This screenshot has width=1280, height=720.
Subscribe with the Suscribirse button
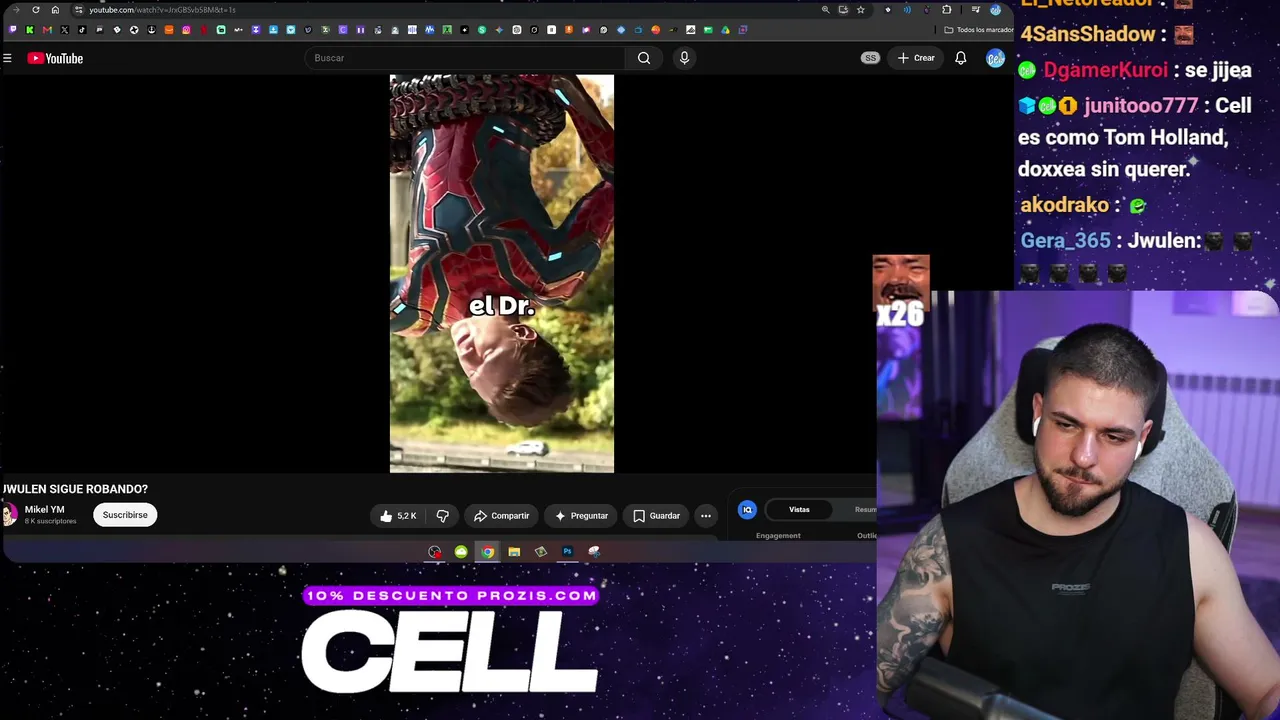coord(125,515)
